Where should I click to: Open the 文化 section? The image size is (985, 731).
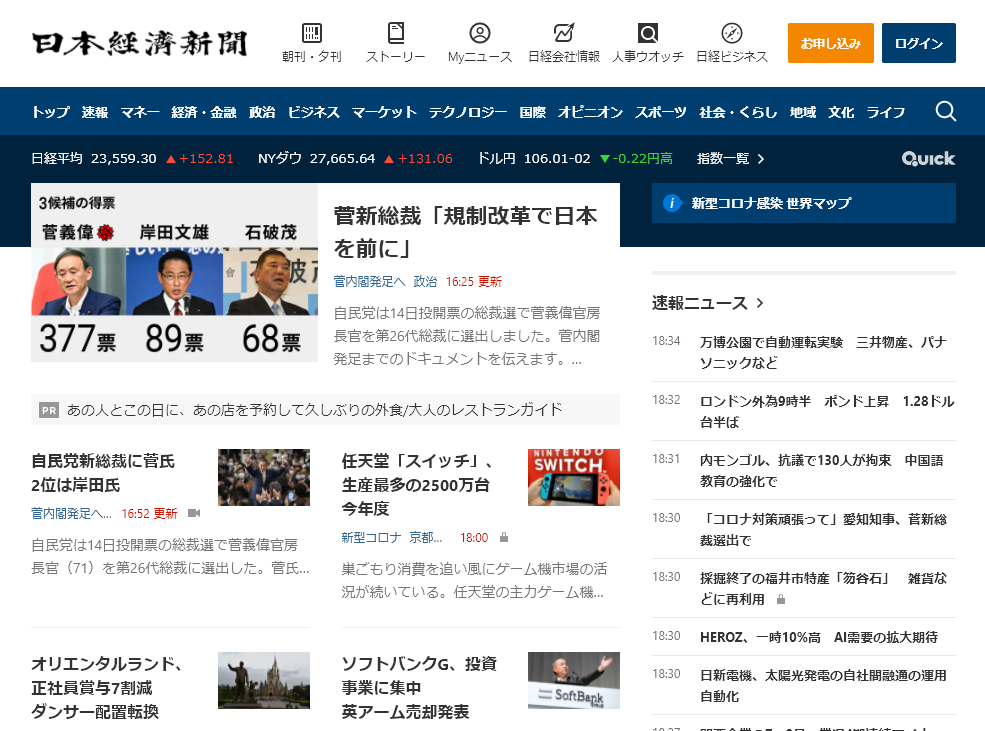click(841, 112)
